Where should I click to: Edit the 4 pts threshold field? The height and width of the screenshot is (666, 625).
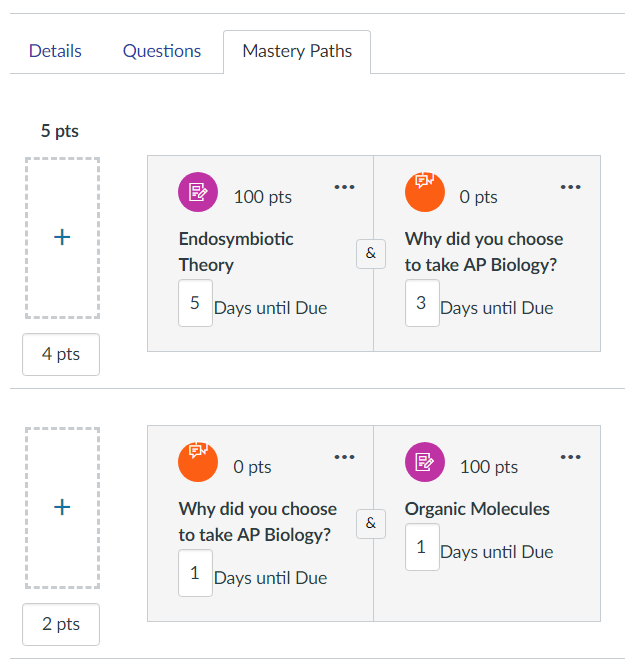[x=61, y=354]
